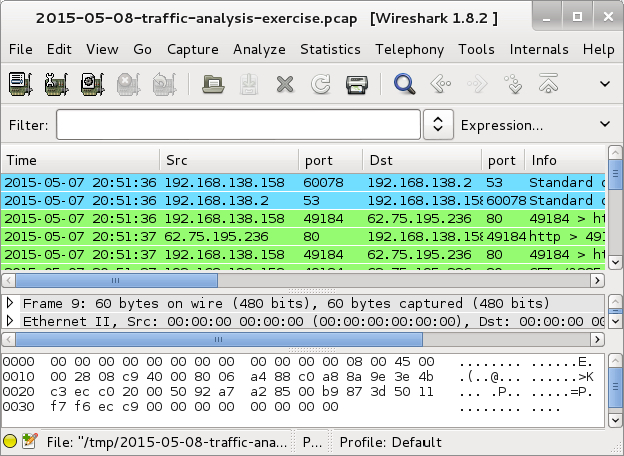Image resolution: width=624 pixels, height=456 pixels.
Task: Click the packet list horizontal scrollbar thumb
Action: [117, 281]
